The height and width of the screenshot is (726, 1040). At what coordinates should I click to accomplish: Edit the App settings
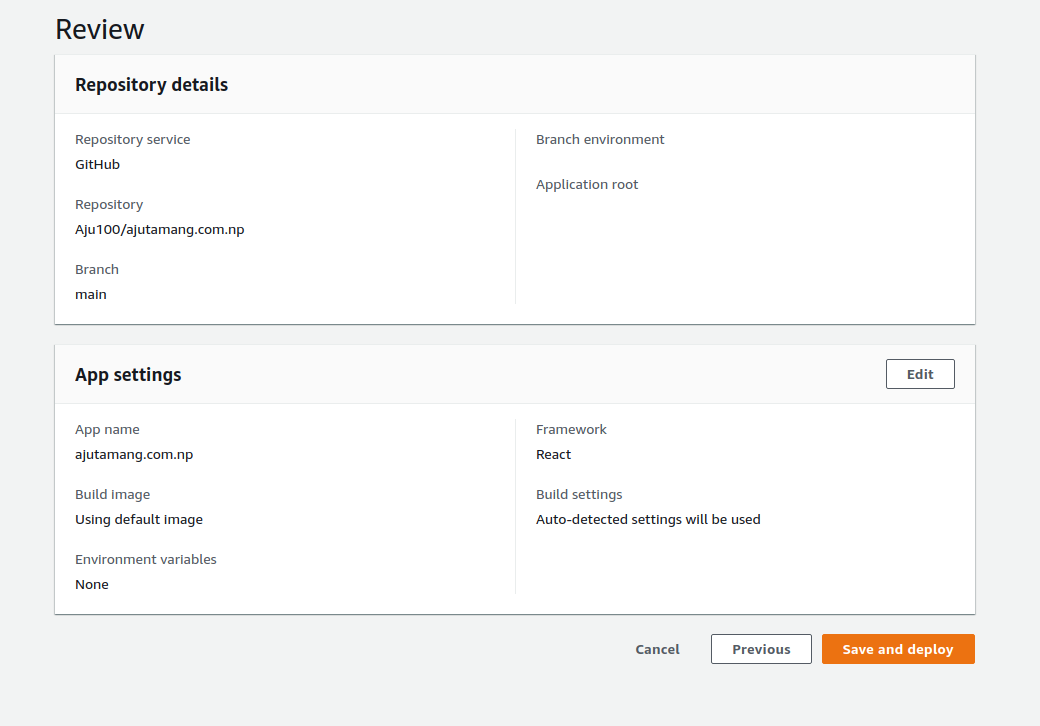pos(919,374)
